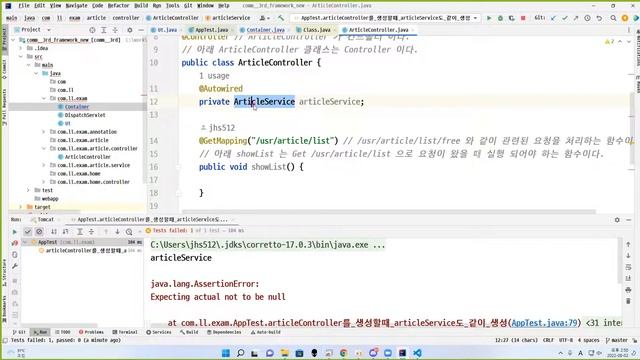Collapse the src folder
The height and width of the screenshot is (360, 640).
pyautogui.click(x=21, y=56)
